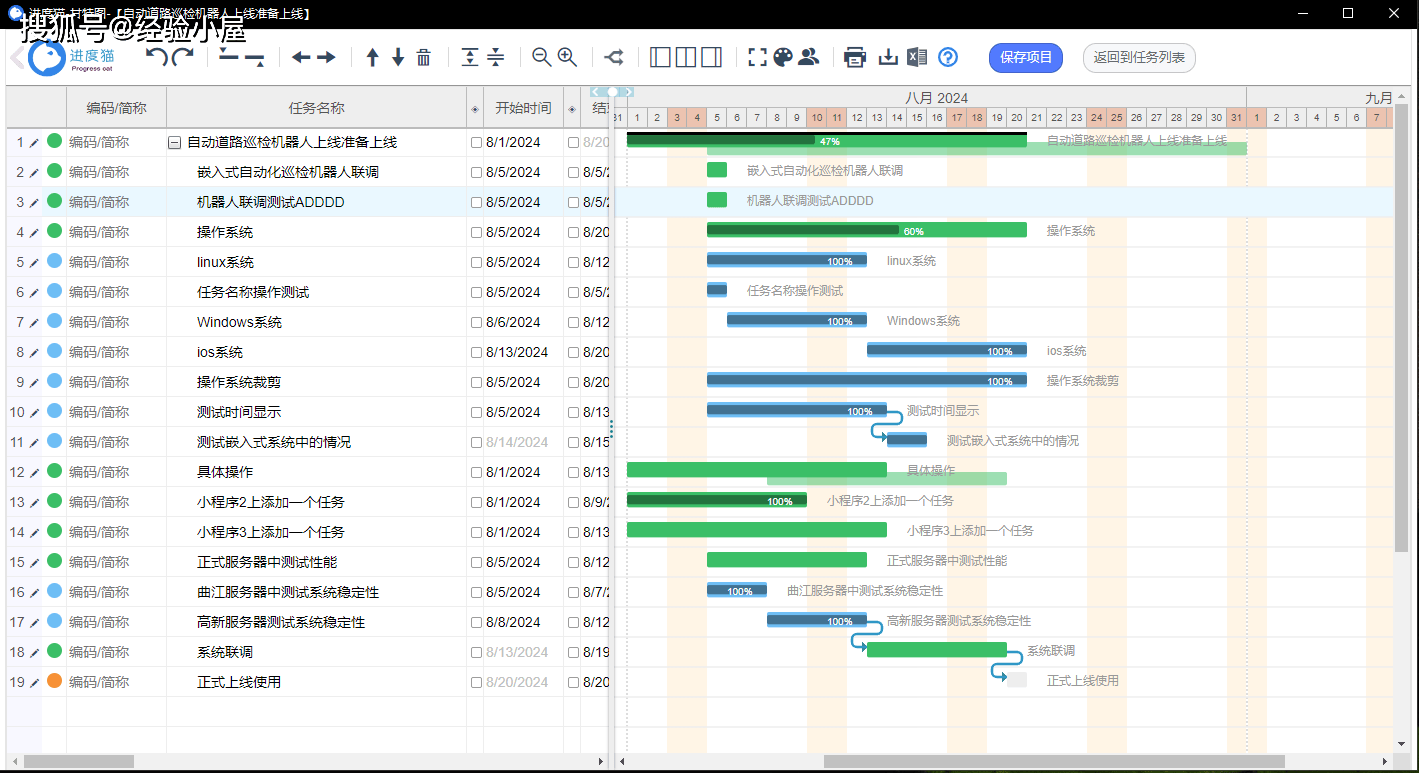Click start date 8/13/2024 of ios系统
This screenshot has width=1419, height=773.
pos(517,352)
